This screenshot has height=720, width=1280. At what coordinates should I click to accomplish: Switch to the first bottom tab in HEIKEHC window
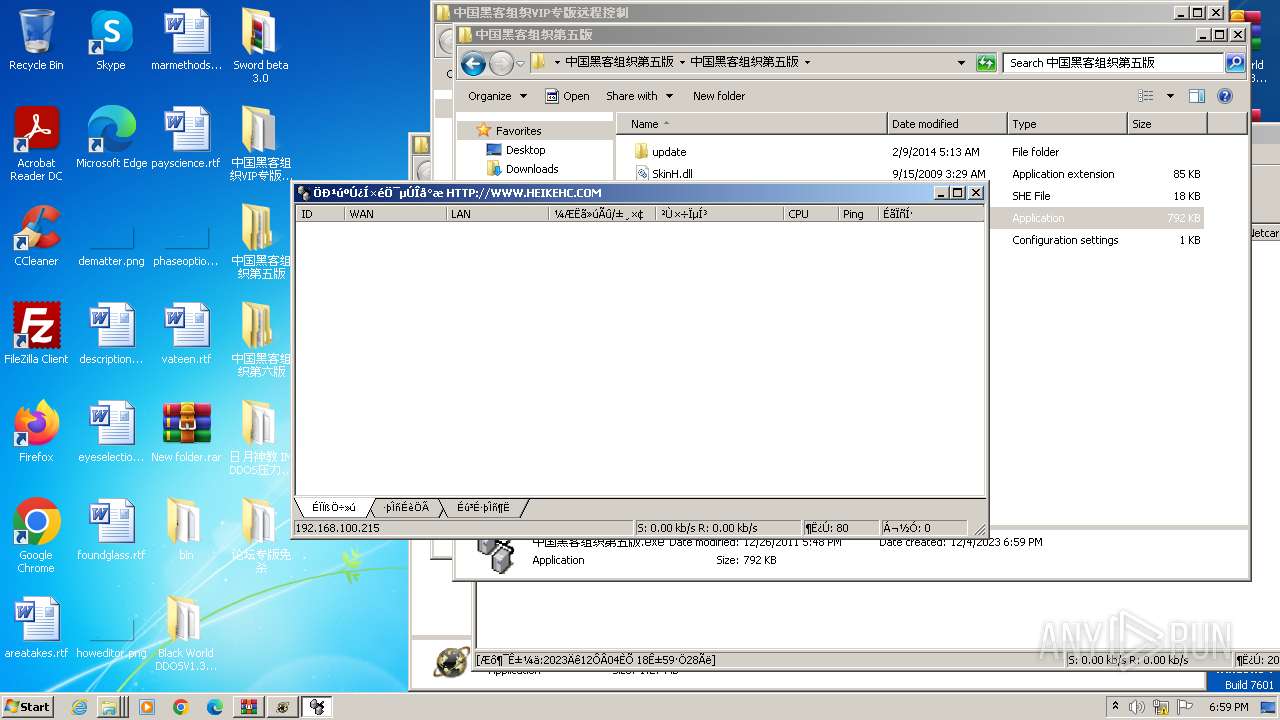click(x=334, y=508)
